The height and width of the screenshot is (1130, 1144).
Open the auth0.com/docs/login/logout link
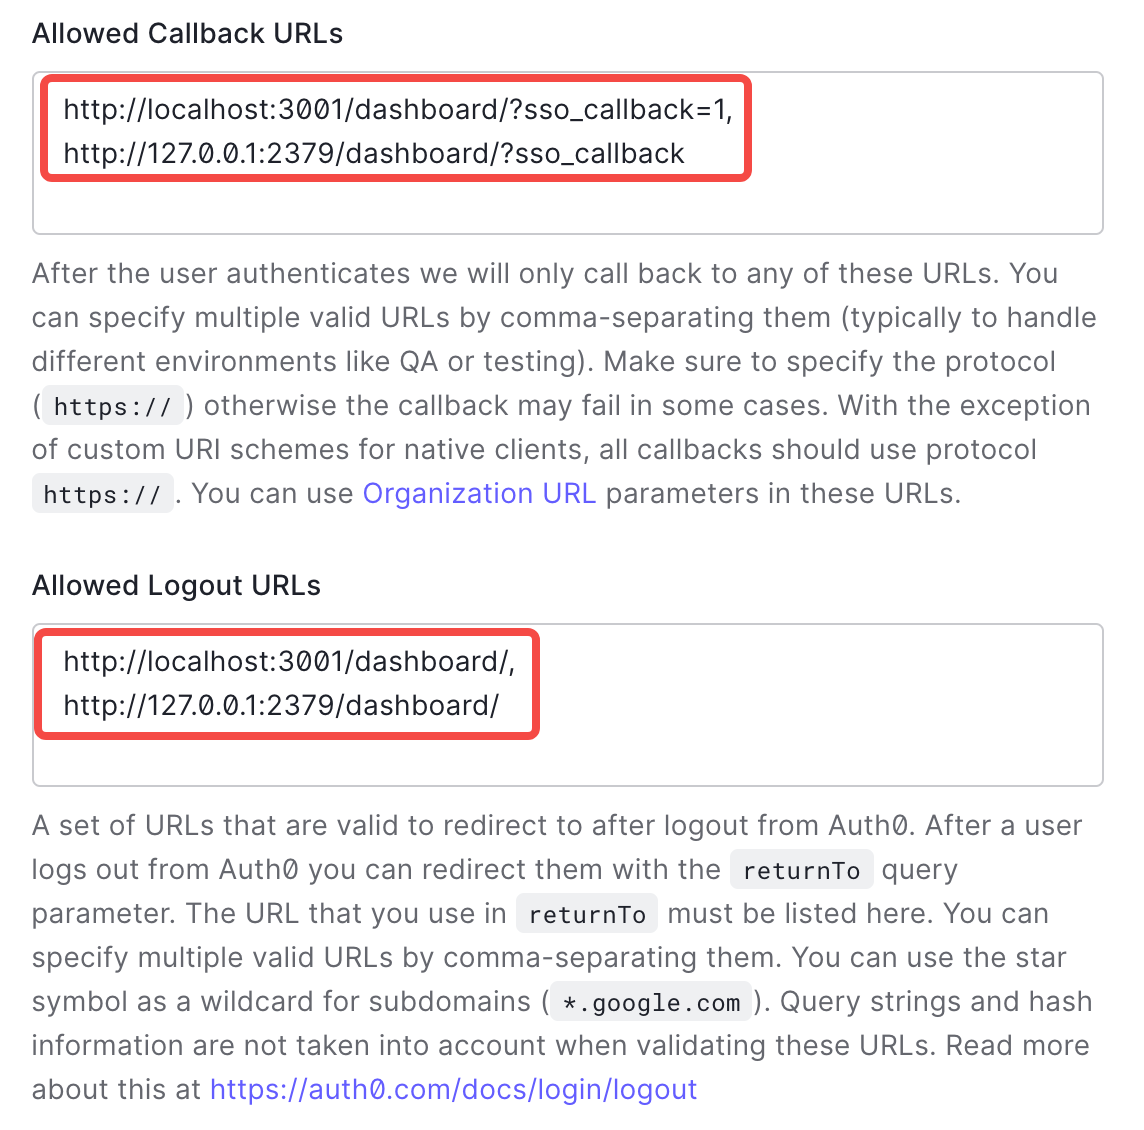453,1089
